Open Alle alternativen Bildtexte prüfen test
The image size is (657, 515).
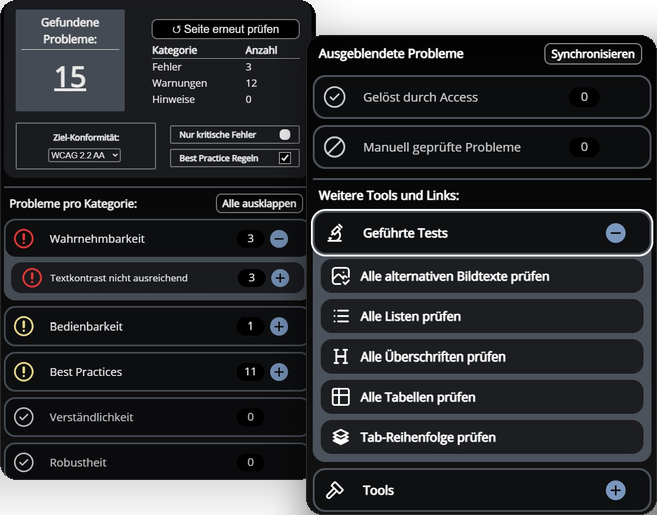click(x=482, y=277)
